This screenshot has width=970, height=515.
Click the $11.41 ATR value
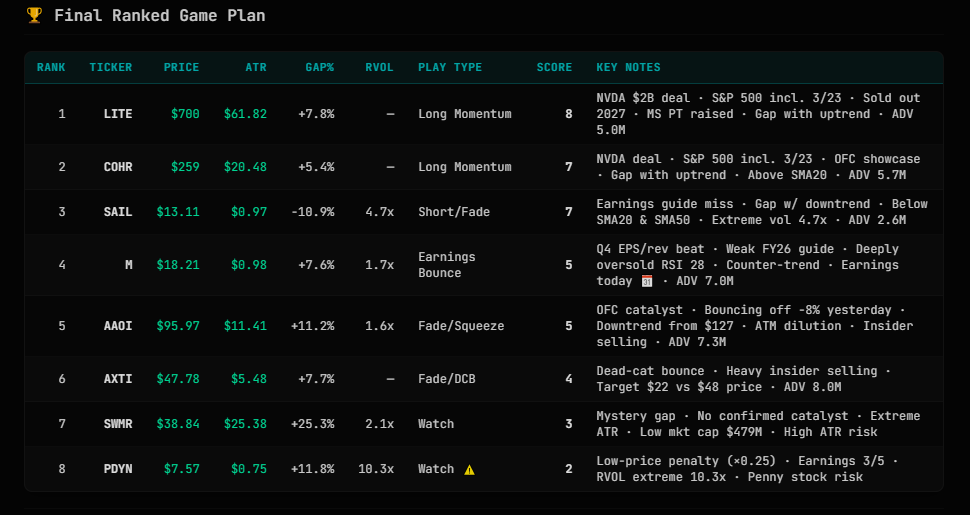click(x=246, y=326)
